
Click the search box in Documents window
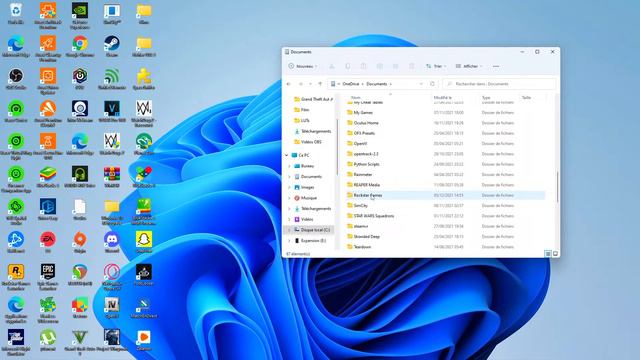(x=499, y=84)
